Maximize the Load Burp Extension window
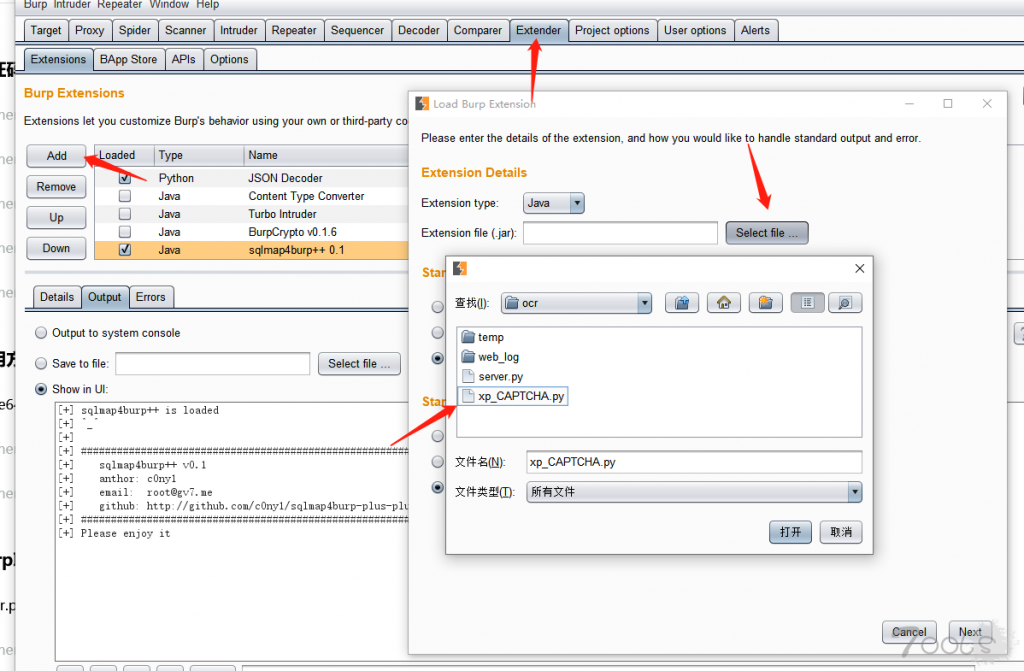Screen dimensions: 1024x671 [x=948, y=103]
